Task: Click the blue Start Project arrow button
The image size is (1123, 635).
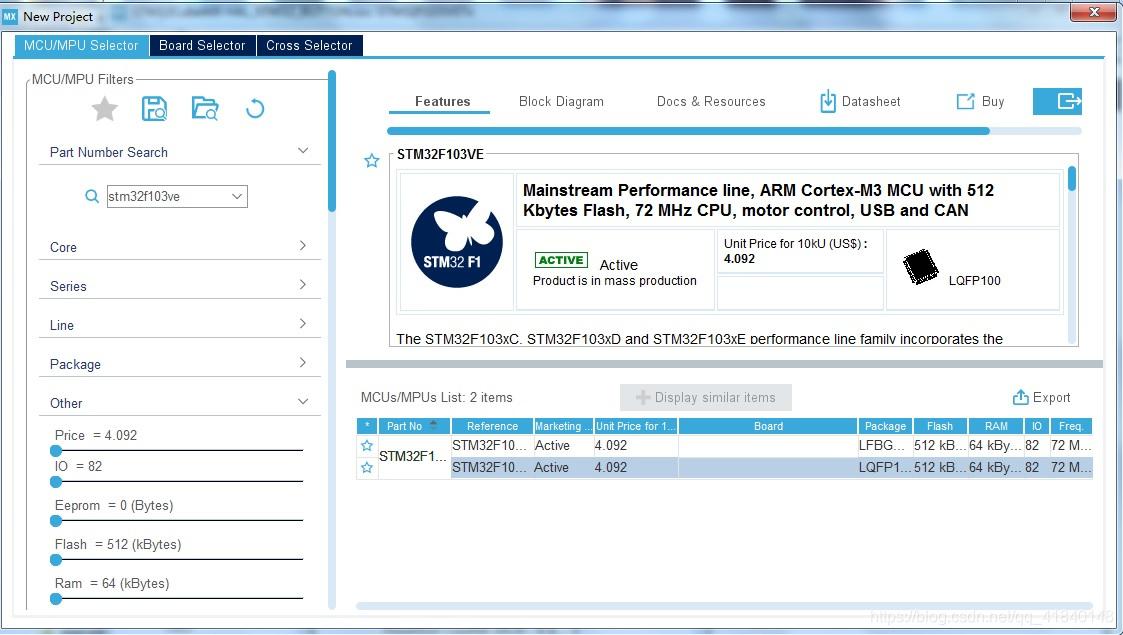Action: click(x=1057, y=102)
